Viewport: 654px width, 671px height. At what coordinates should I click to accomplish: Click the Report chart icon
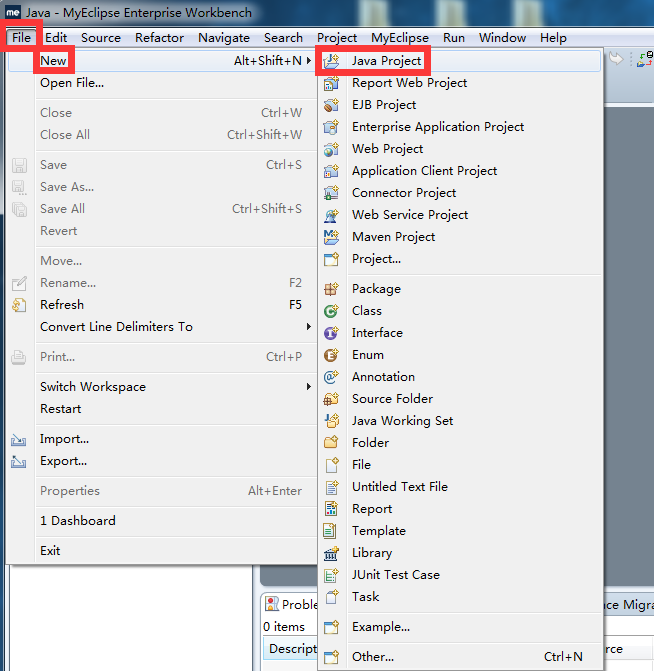[x=331, y=509]
